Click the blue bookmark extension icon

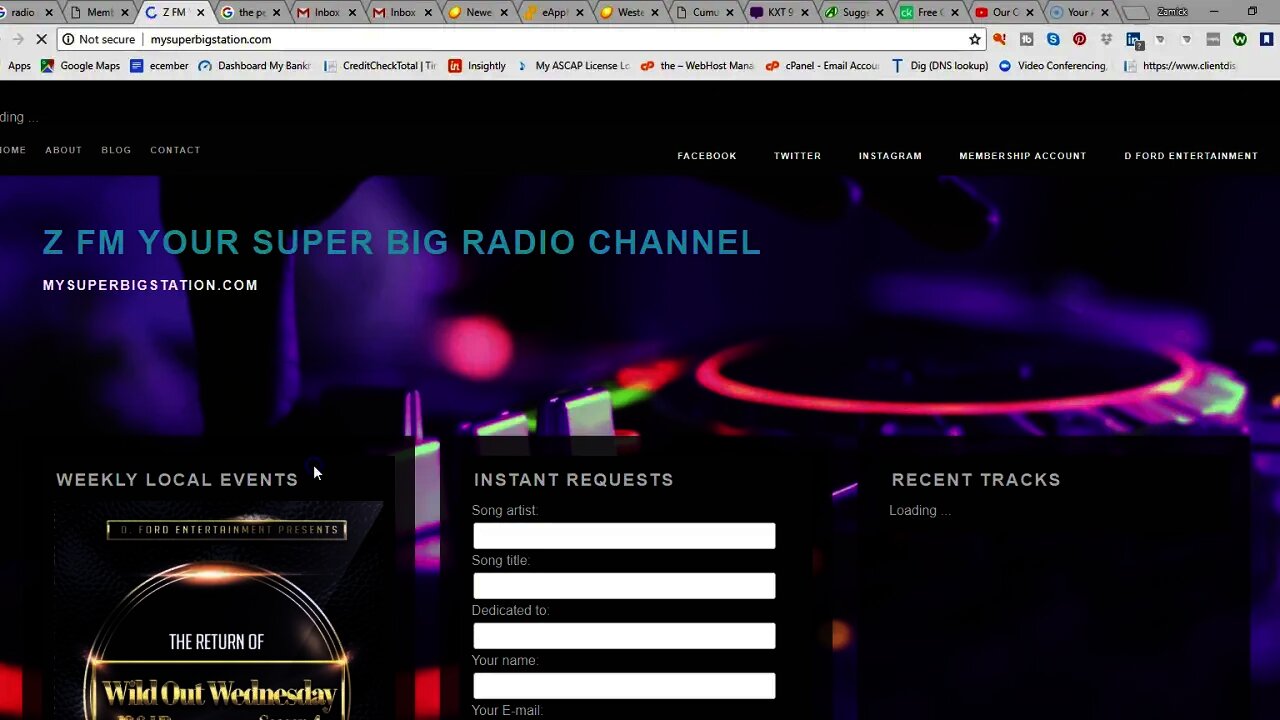pos(1266,39)
